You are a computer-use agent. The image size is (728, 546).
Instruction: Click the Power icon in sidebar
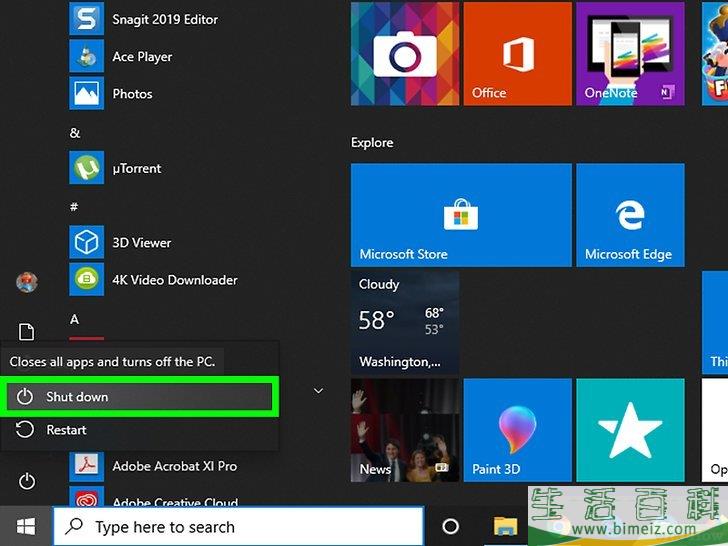click(27, 482)
